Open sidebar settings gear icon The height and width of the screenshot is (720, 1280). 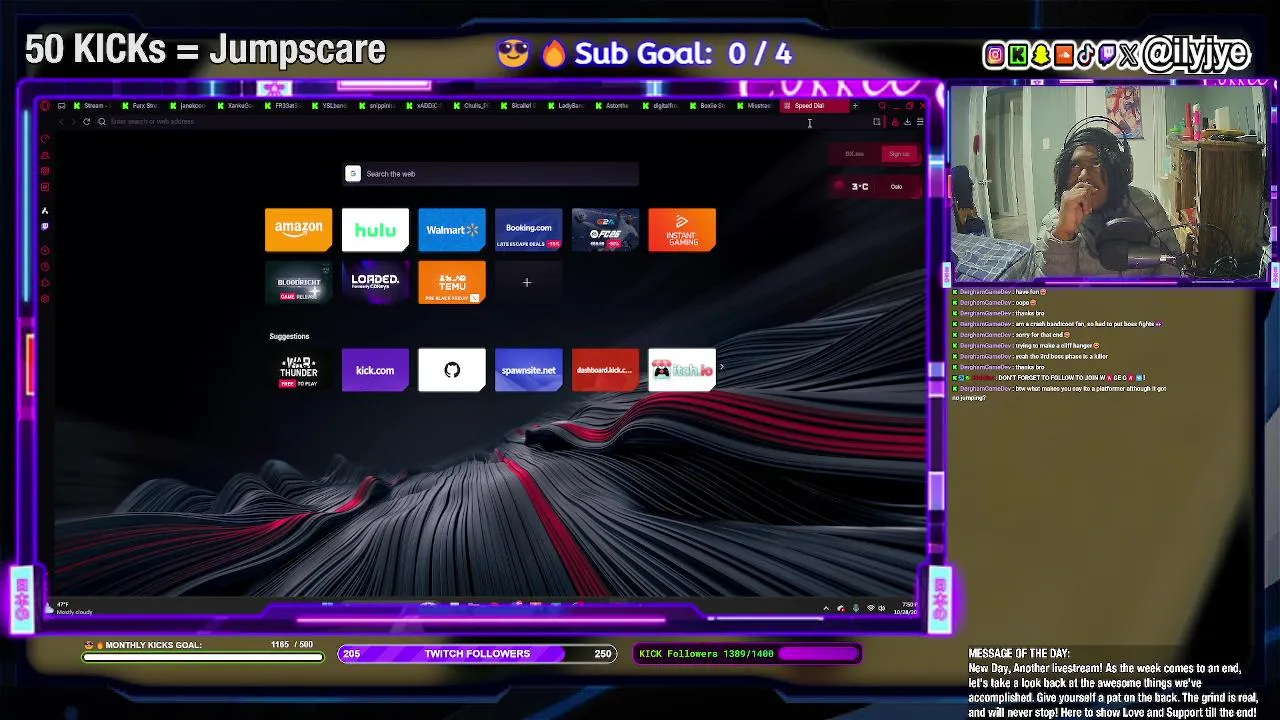click(45, 298)
